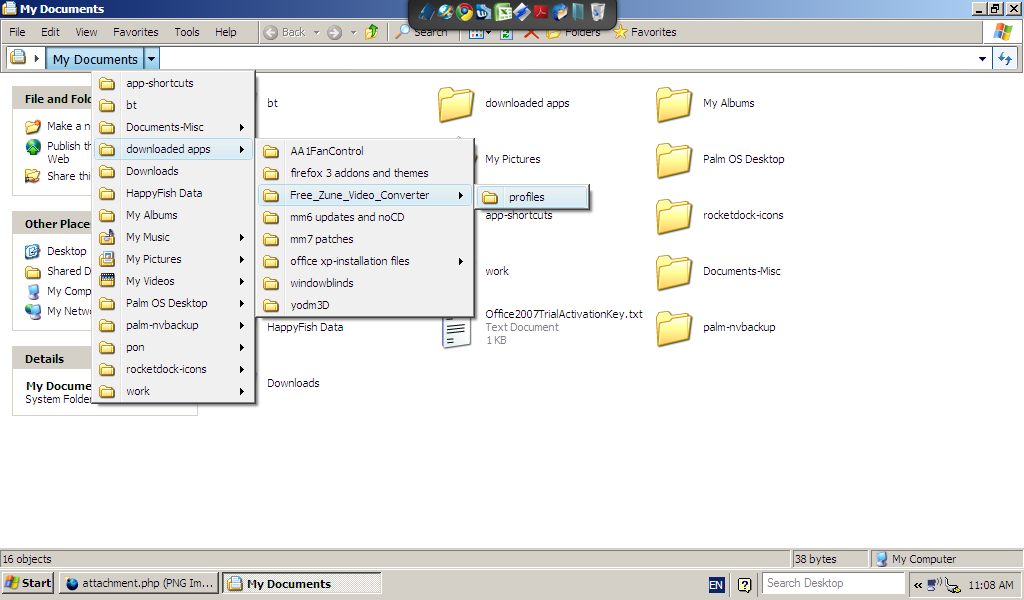
Task: Open Thunderbird mail from the dock
Action: [560, 12]
